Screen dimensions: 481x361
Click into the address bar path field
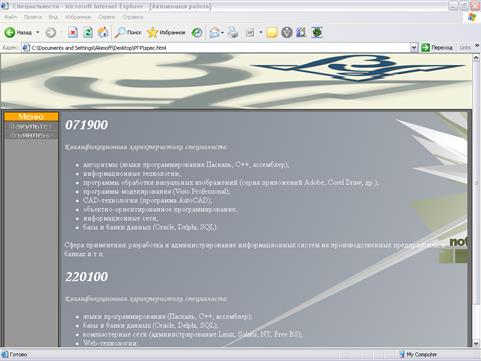[x=219, y=48]
